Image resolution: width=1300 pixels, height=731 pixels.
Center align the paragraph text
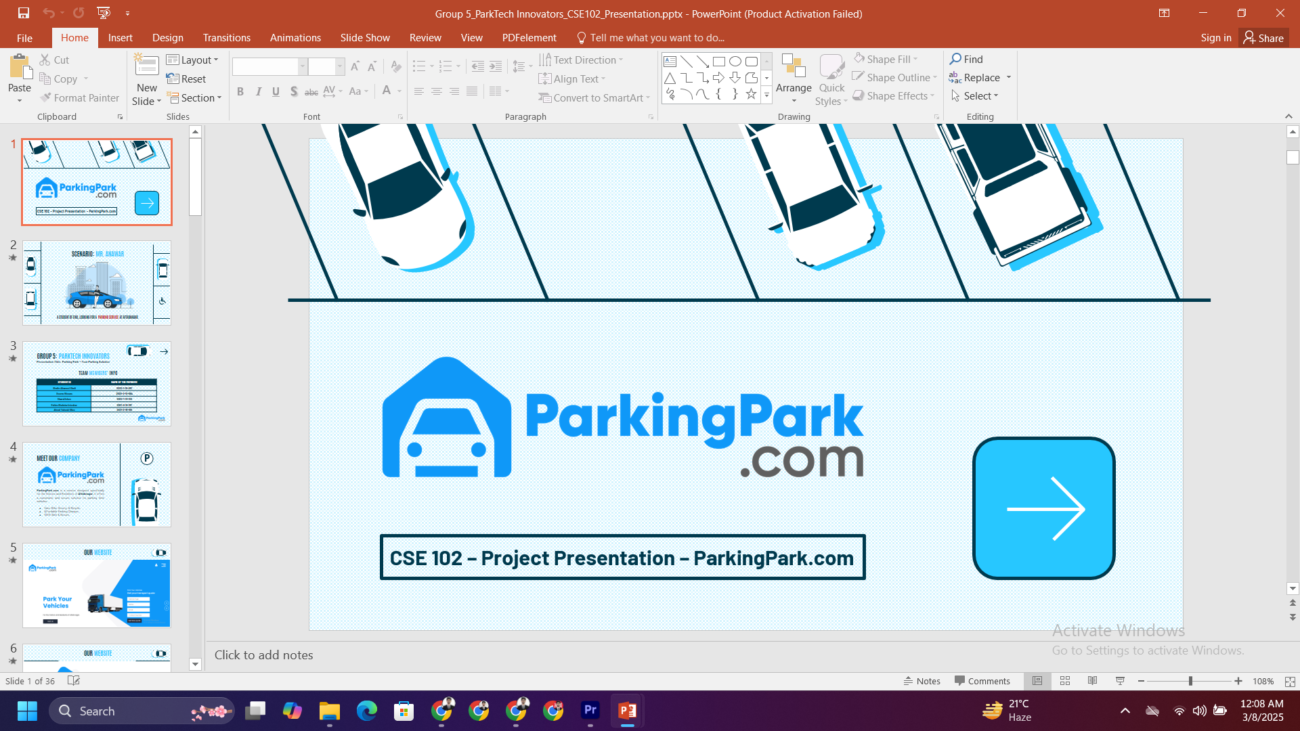tap(436, 92)
